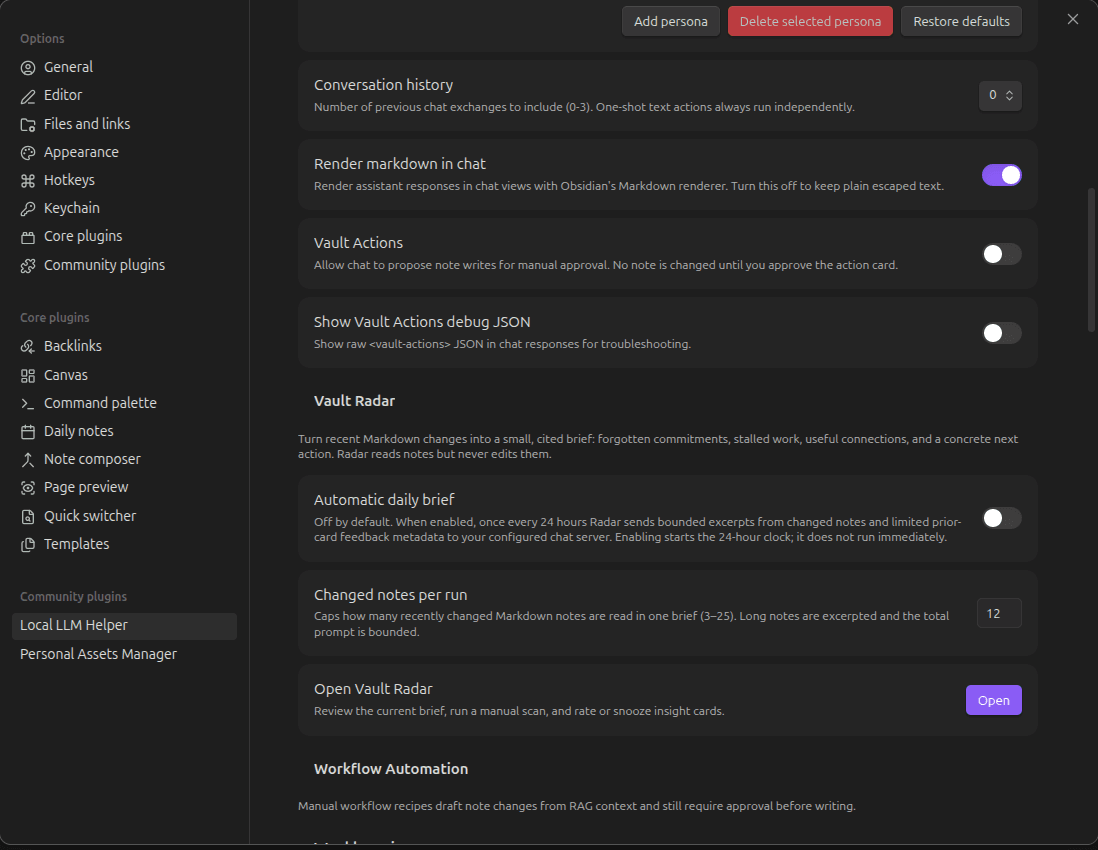Click the Appearance palette icon

(28, 153)
